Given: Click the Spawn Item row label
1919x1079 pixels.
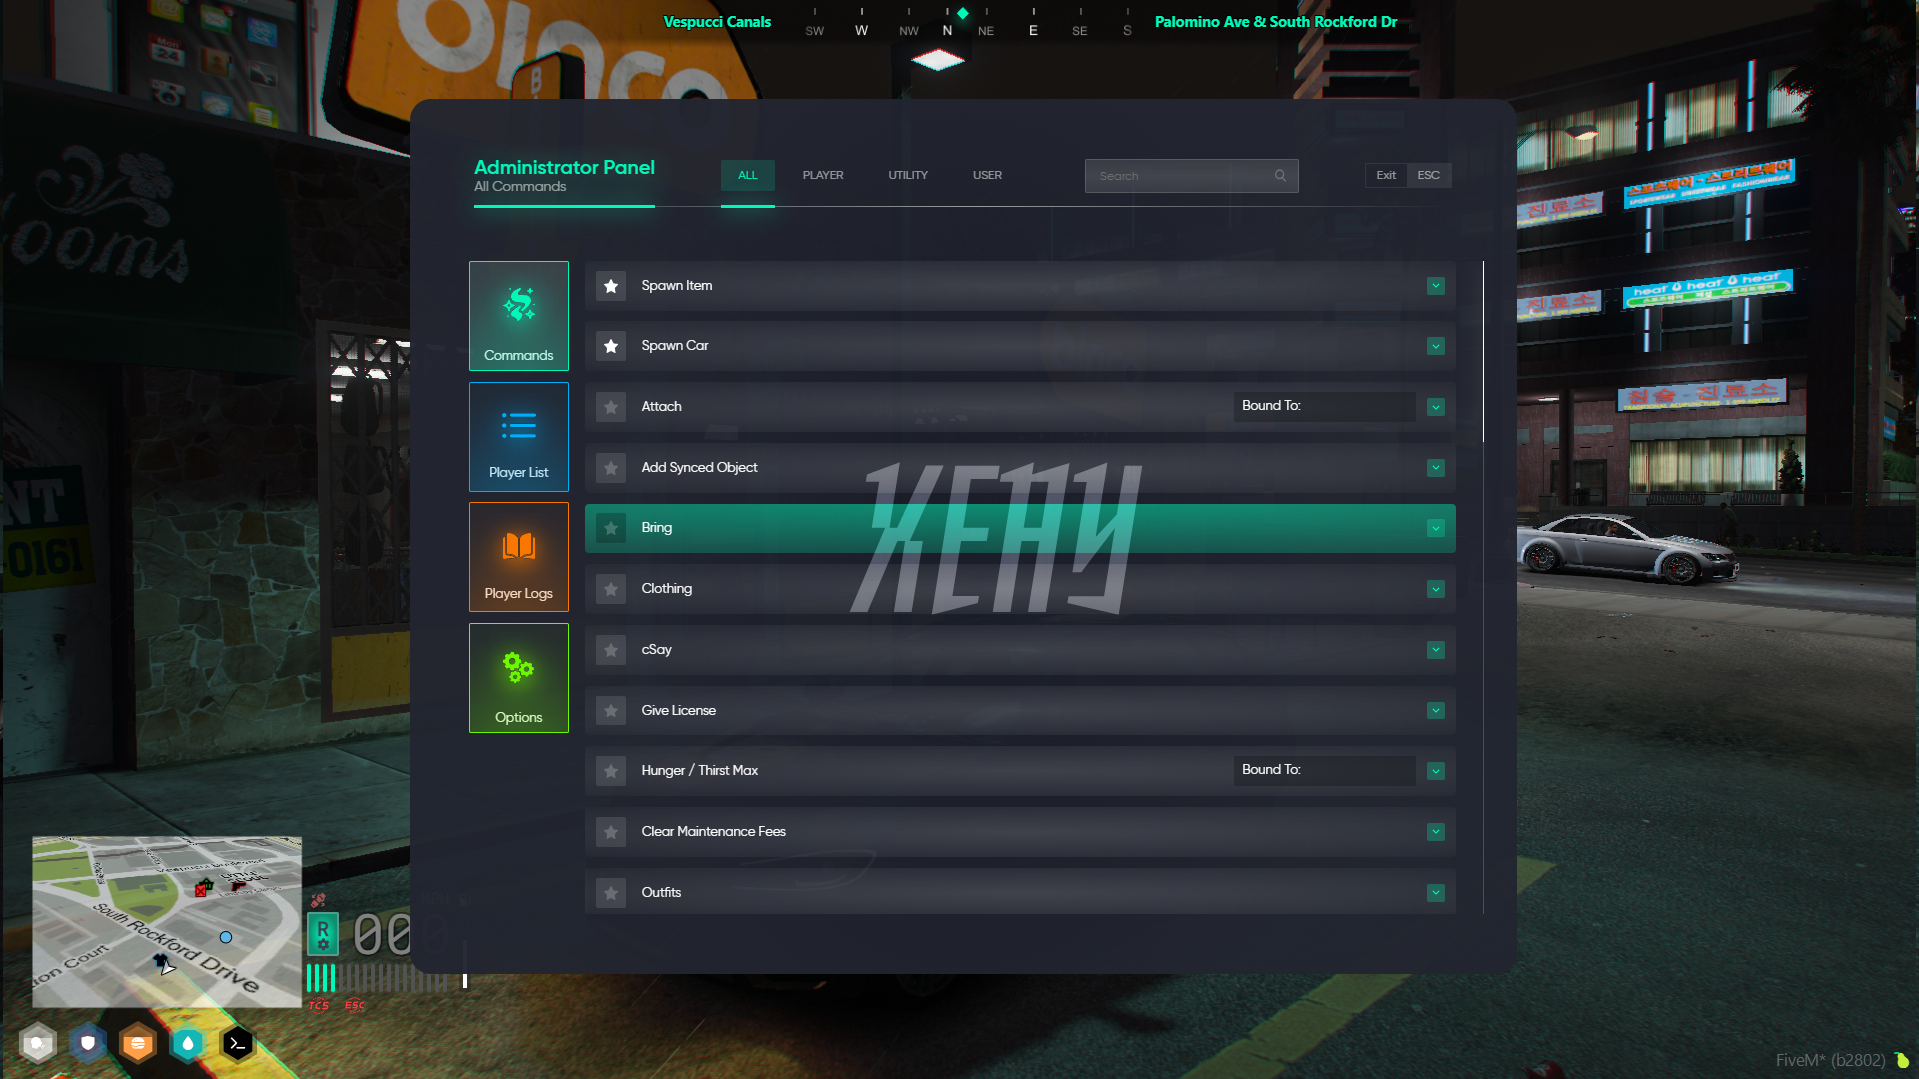Looking at the screenshot, I should coord(677,286).
